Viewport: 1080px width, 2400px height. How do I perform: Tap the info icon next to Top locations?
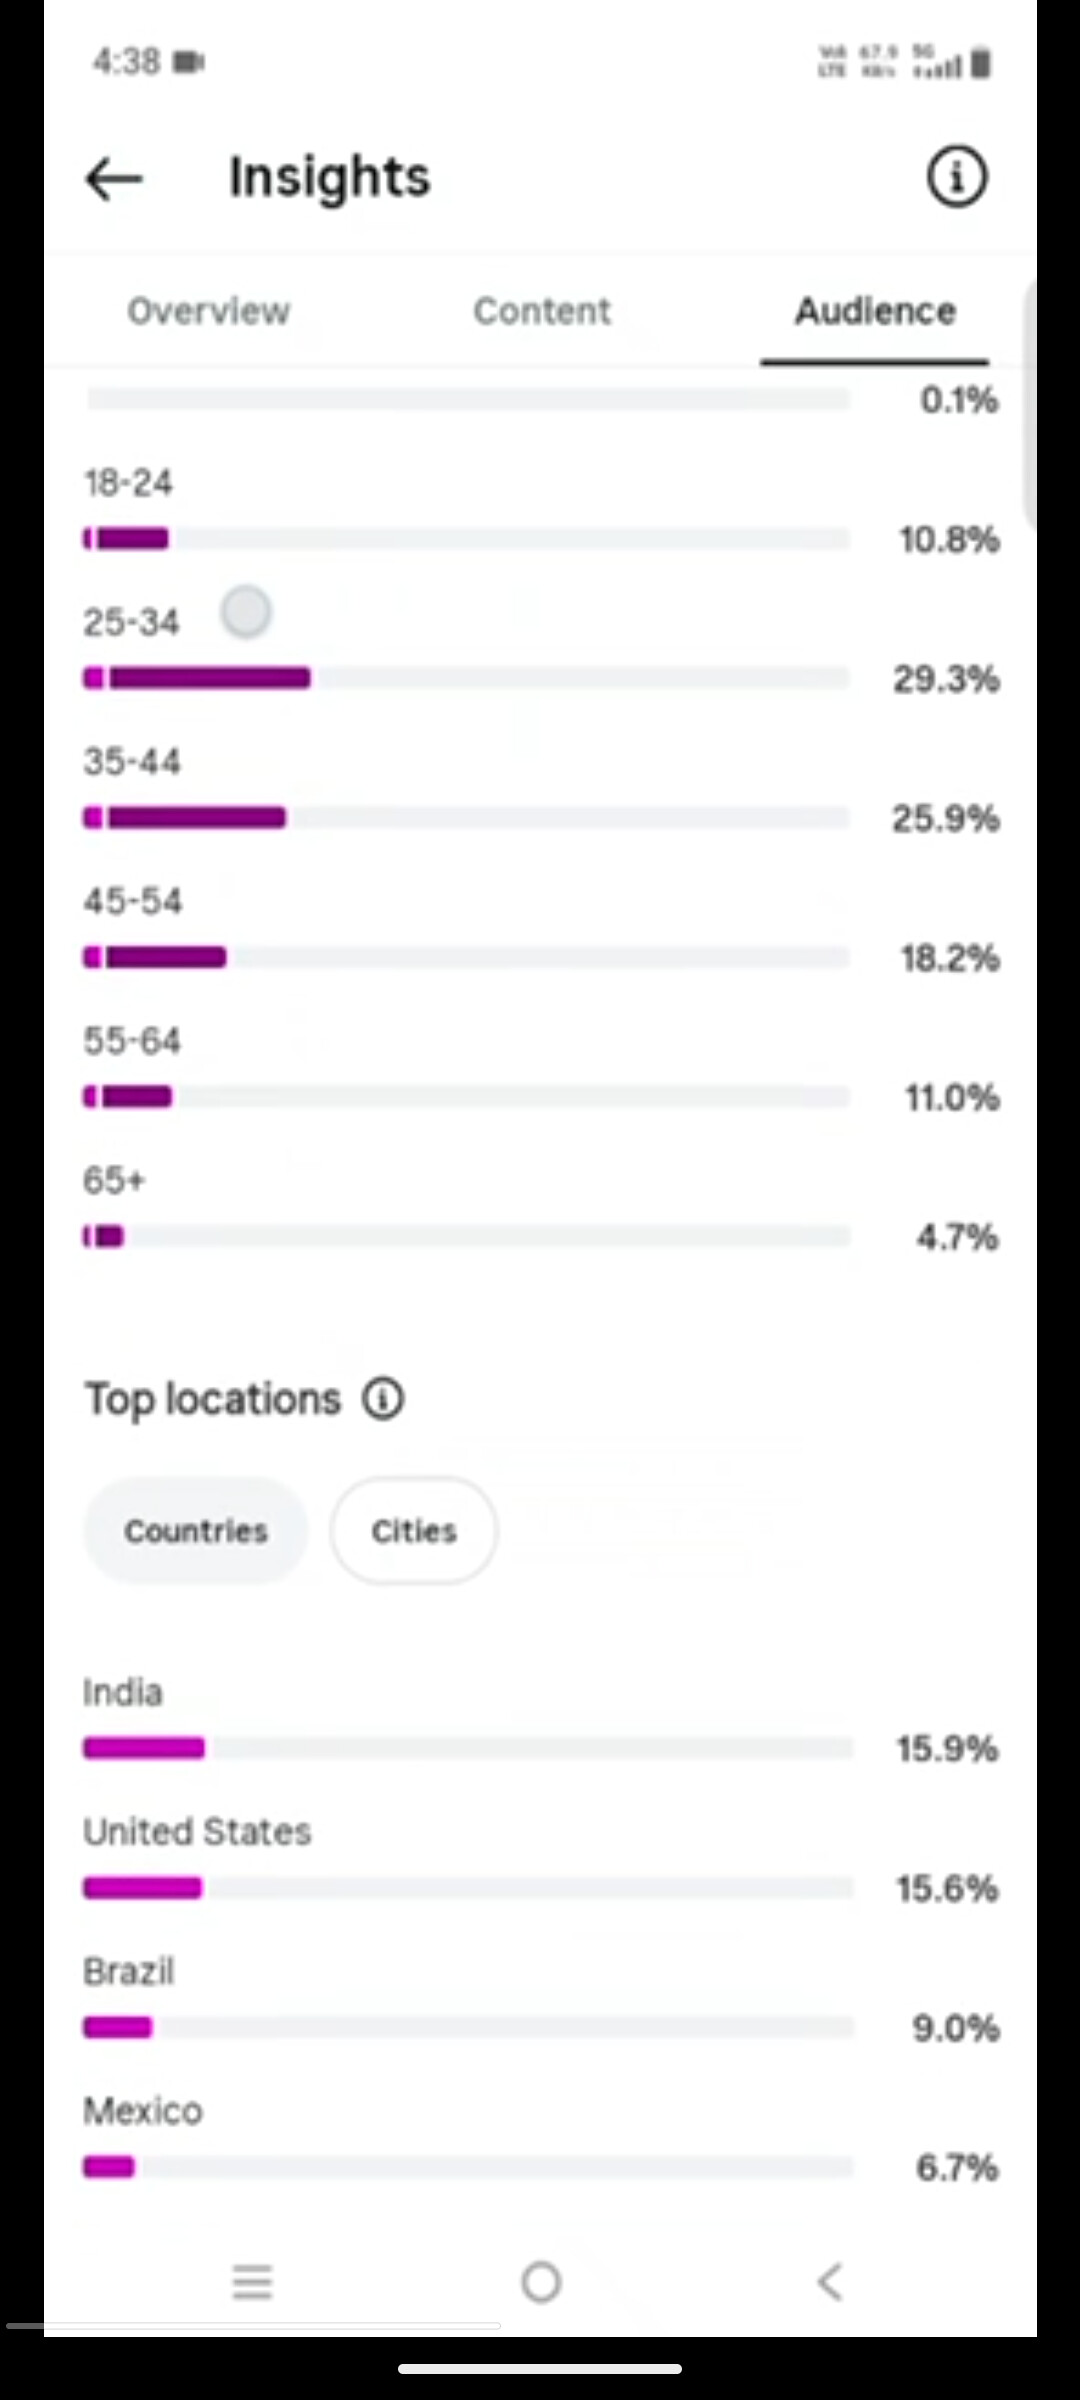383,1398
